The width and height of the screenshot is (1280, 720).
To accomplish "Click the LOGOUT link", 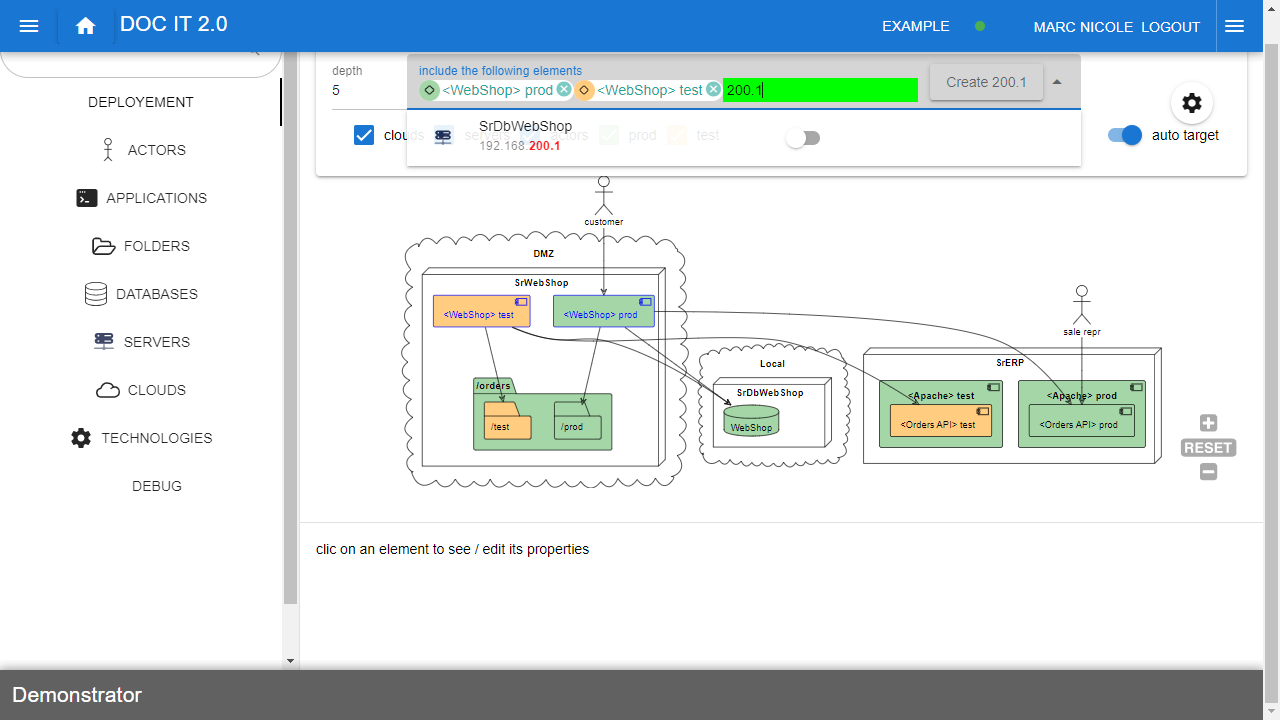I will (x=1170, y=27).
